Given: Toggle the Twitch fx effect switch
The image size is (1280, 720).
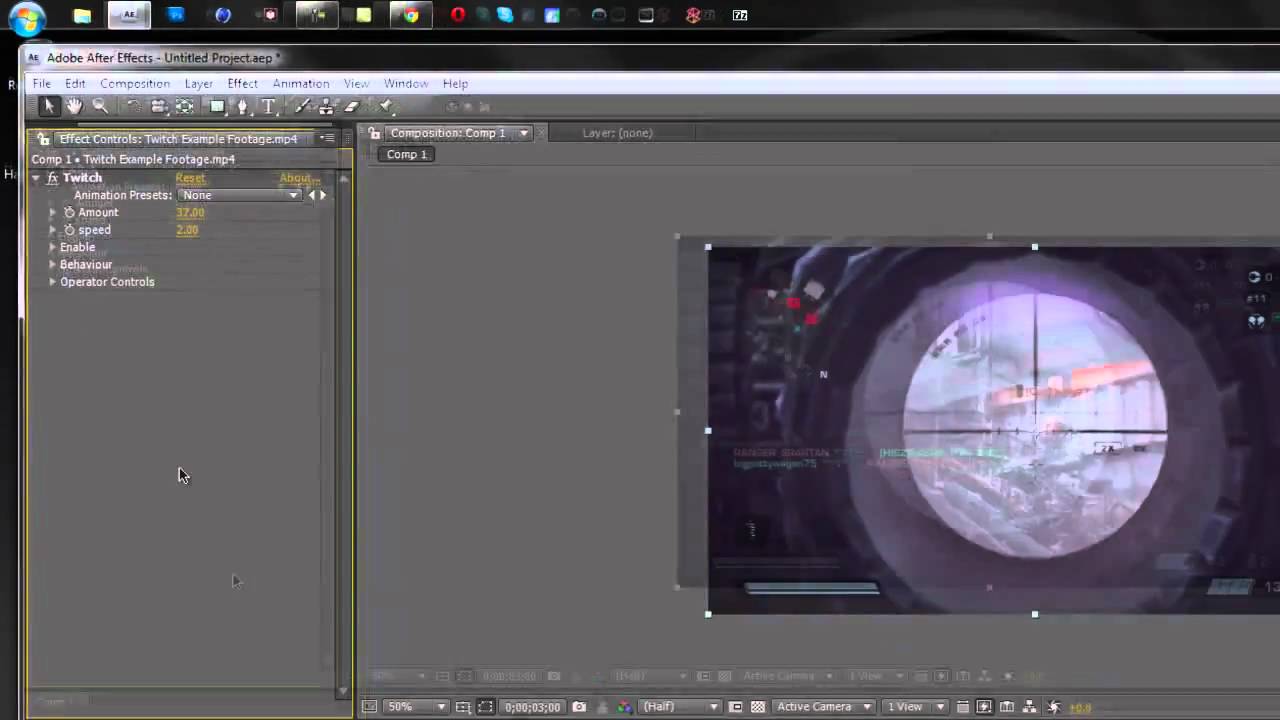Looking at the screenshot, I should pos(52,178).
